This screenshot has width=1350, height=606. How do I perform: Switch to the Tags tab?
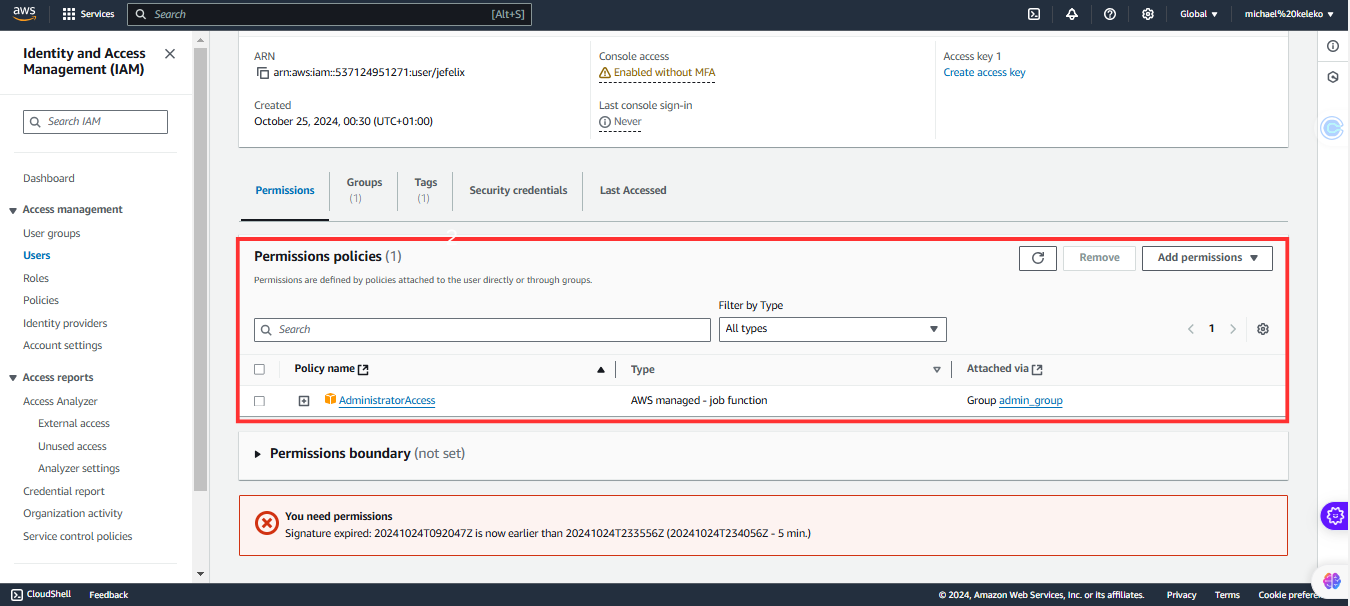coord(426,189)
